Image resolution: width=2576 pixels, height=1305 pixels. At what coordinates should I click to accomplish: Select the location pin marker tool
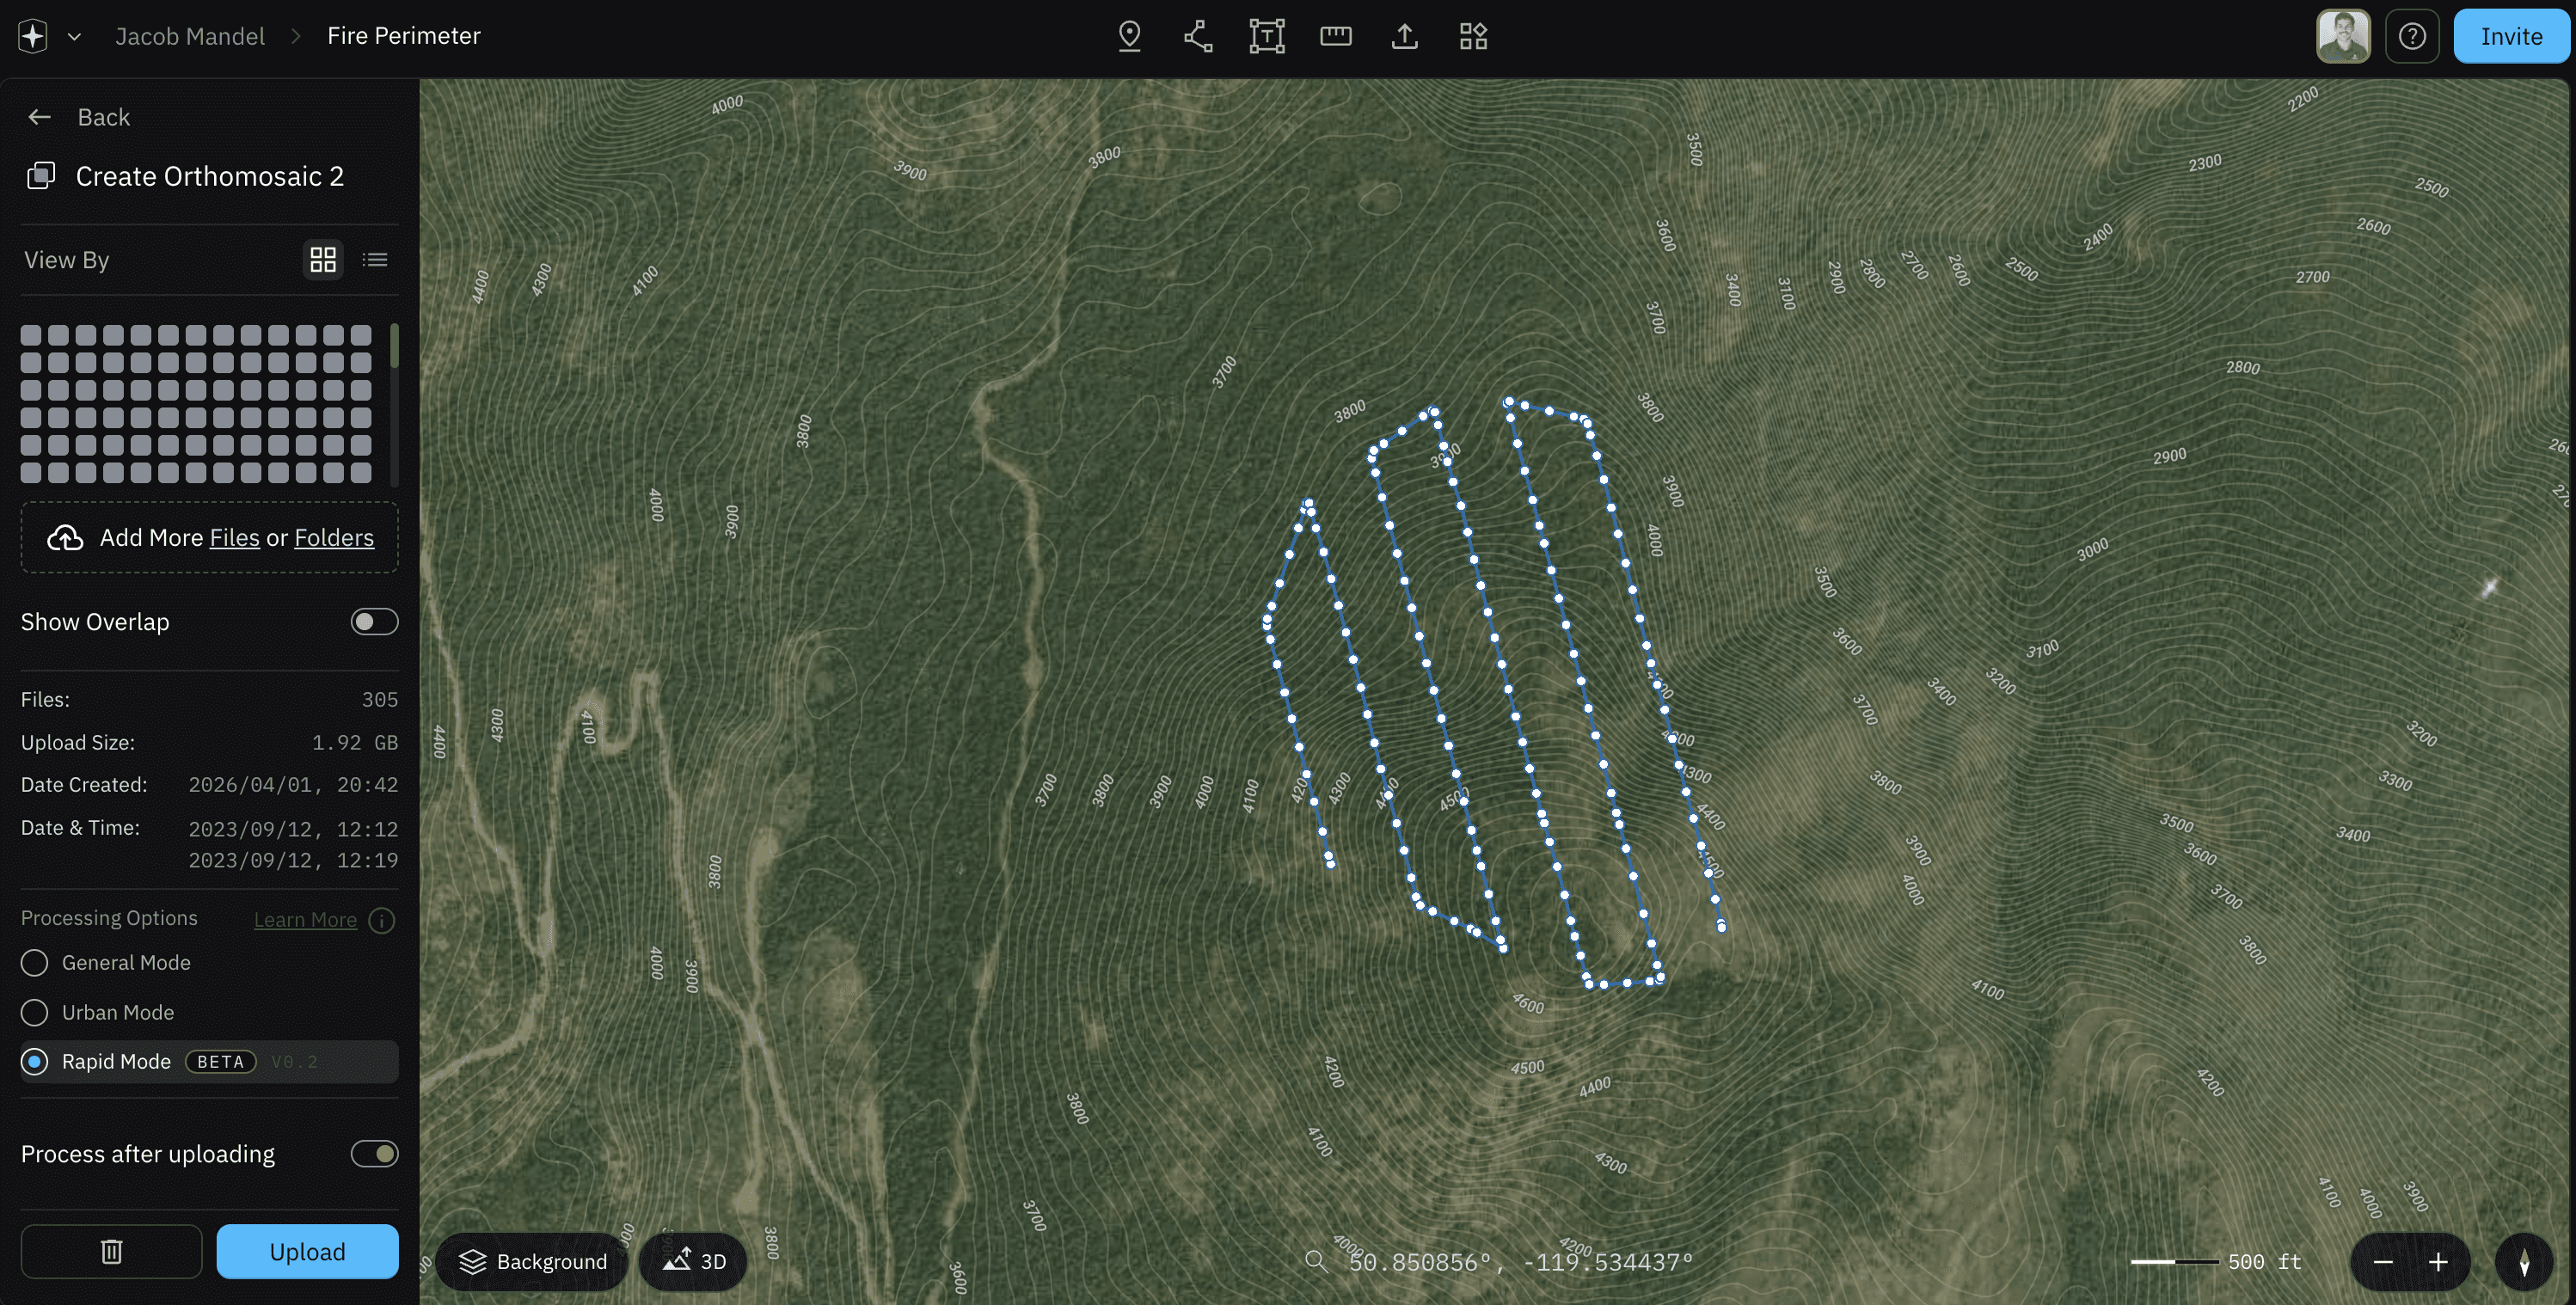1129,36
